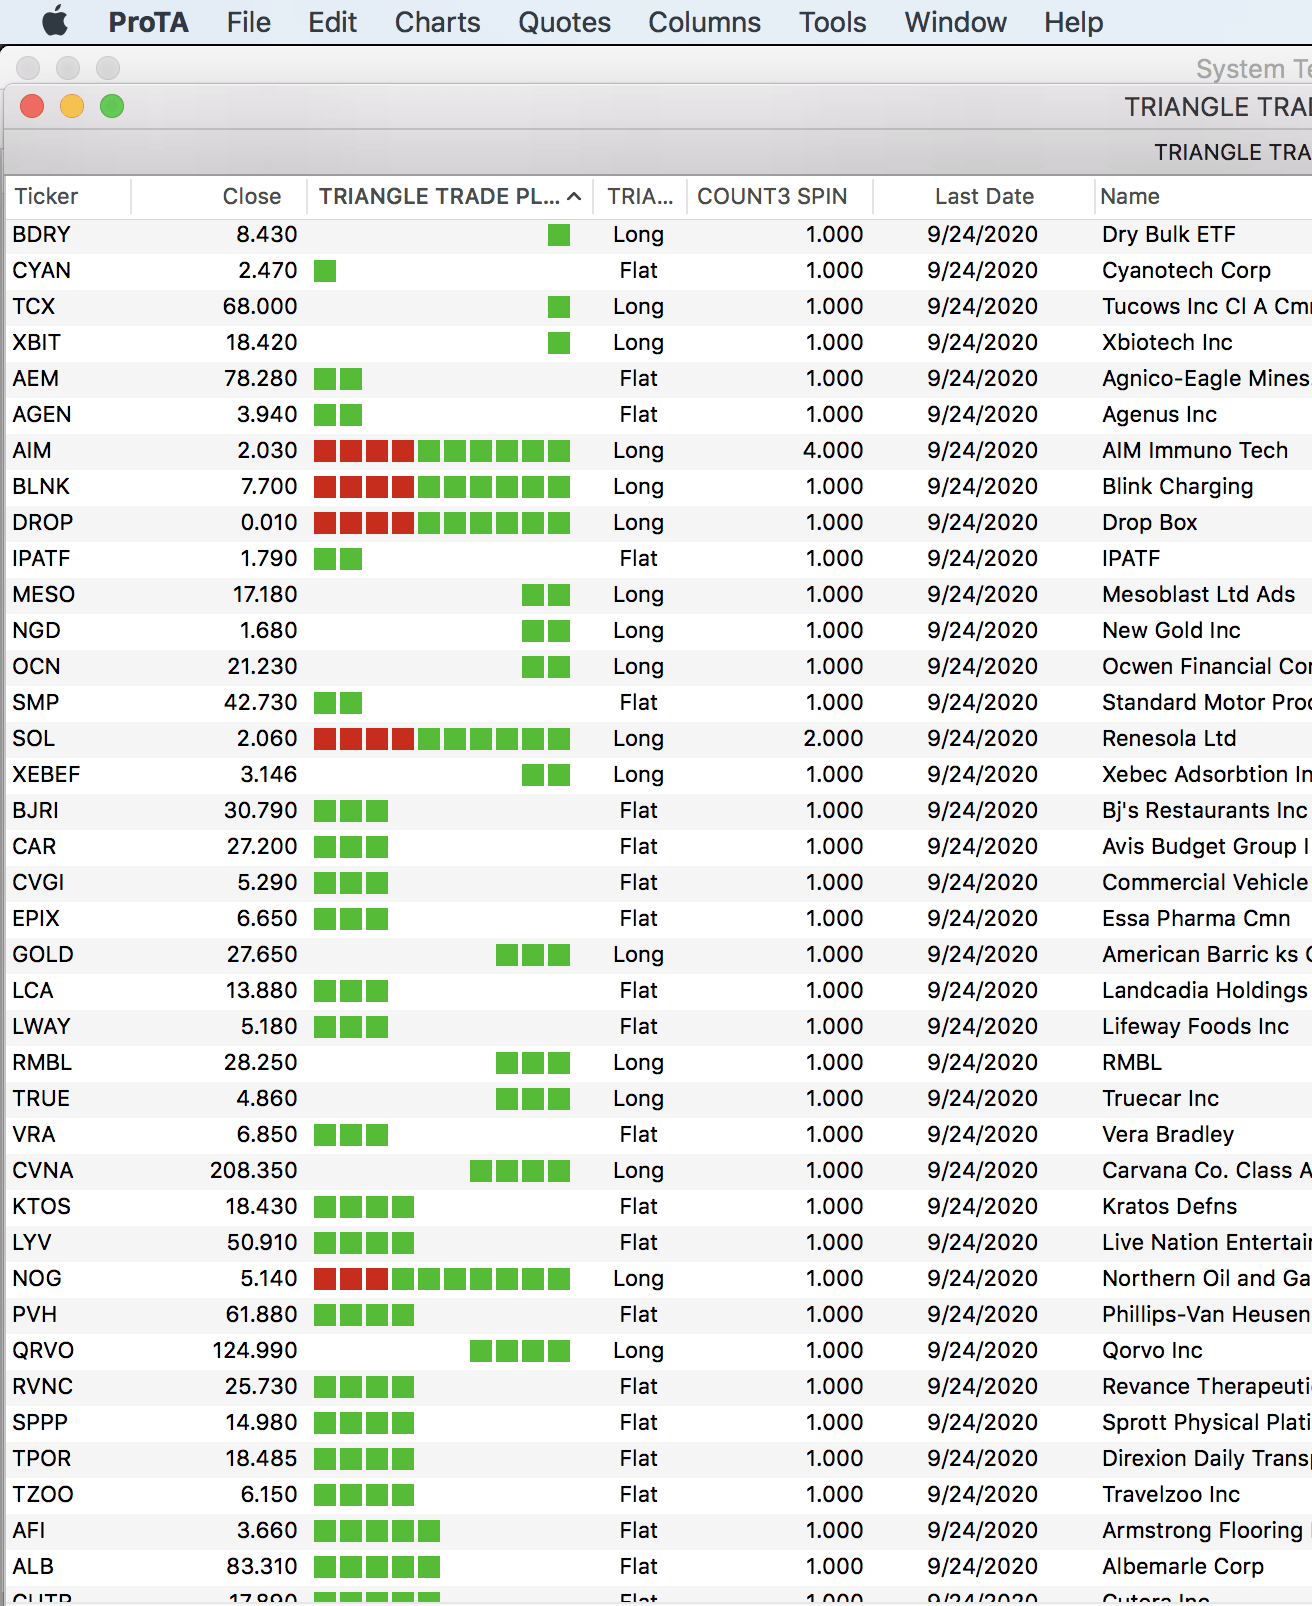Select the AGEN ticker
Screen dimensions: 1312x1606
[41, 414]
